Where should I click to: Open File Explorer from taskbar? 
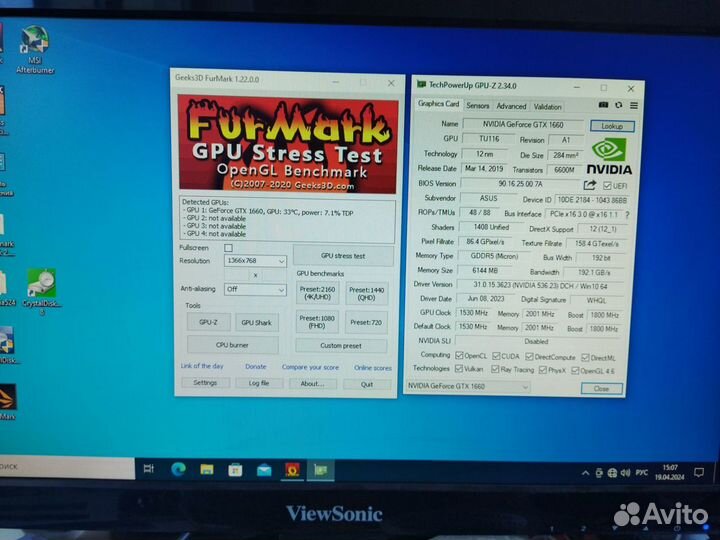[x=207, y=469]
